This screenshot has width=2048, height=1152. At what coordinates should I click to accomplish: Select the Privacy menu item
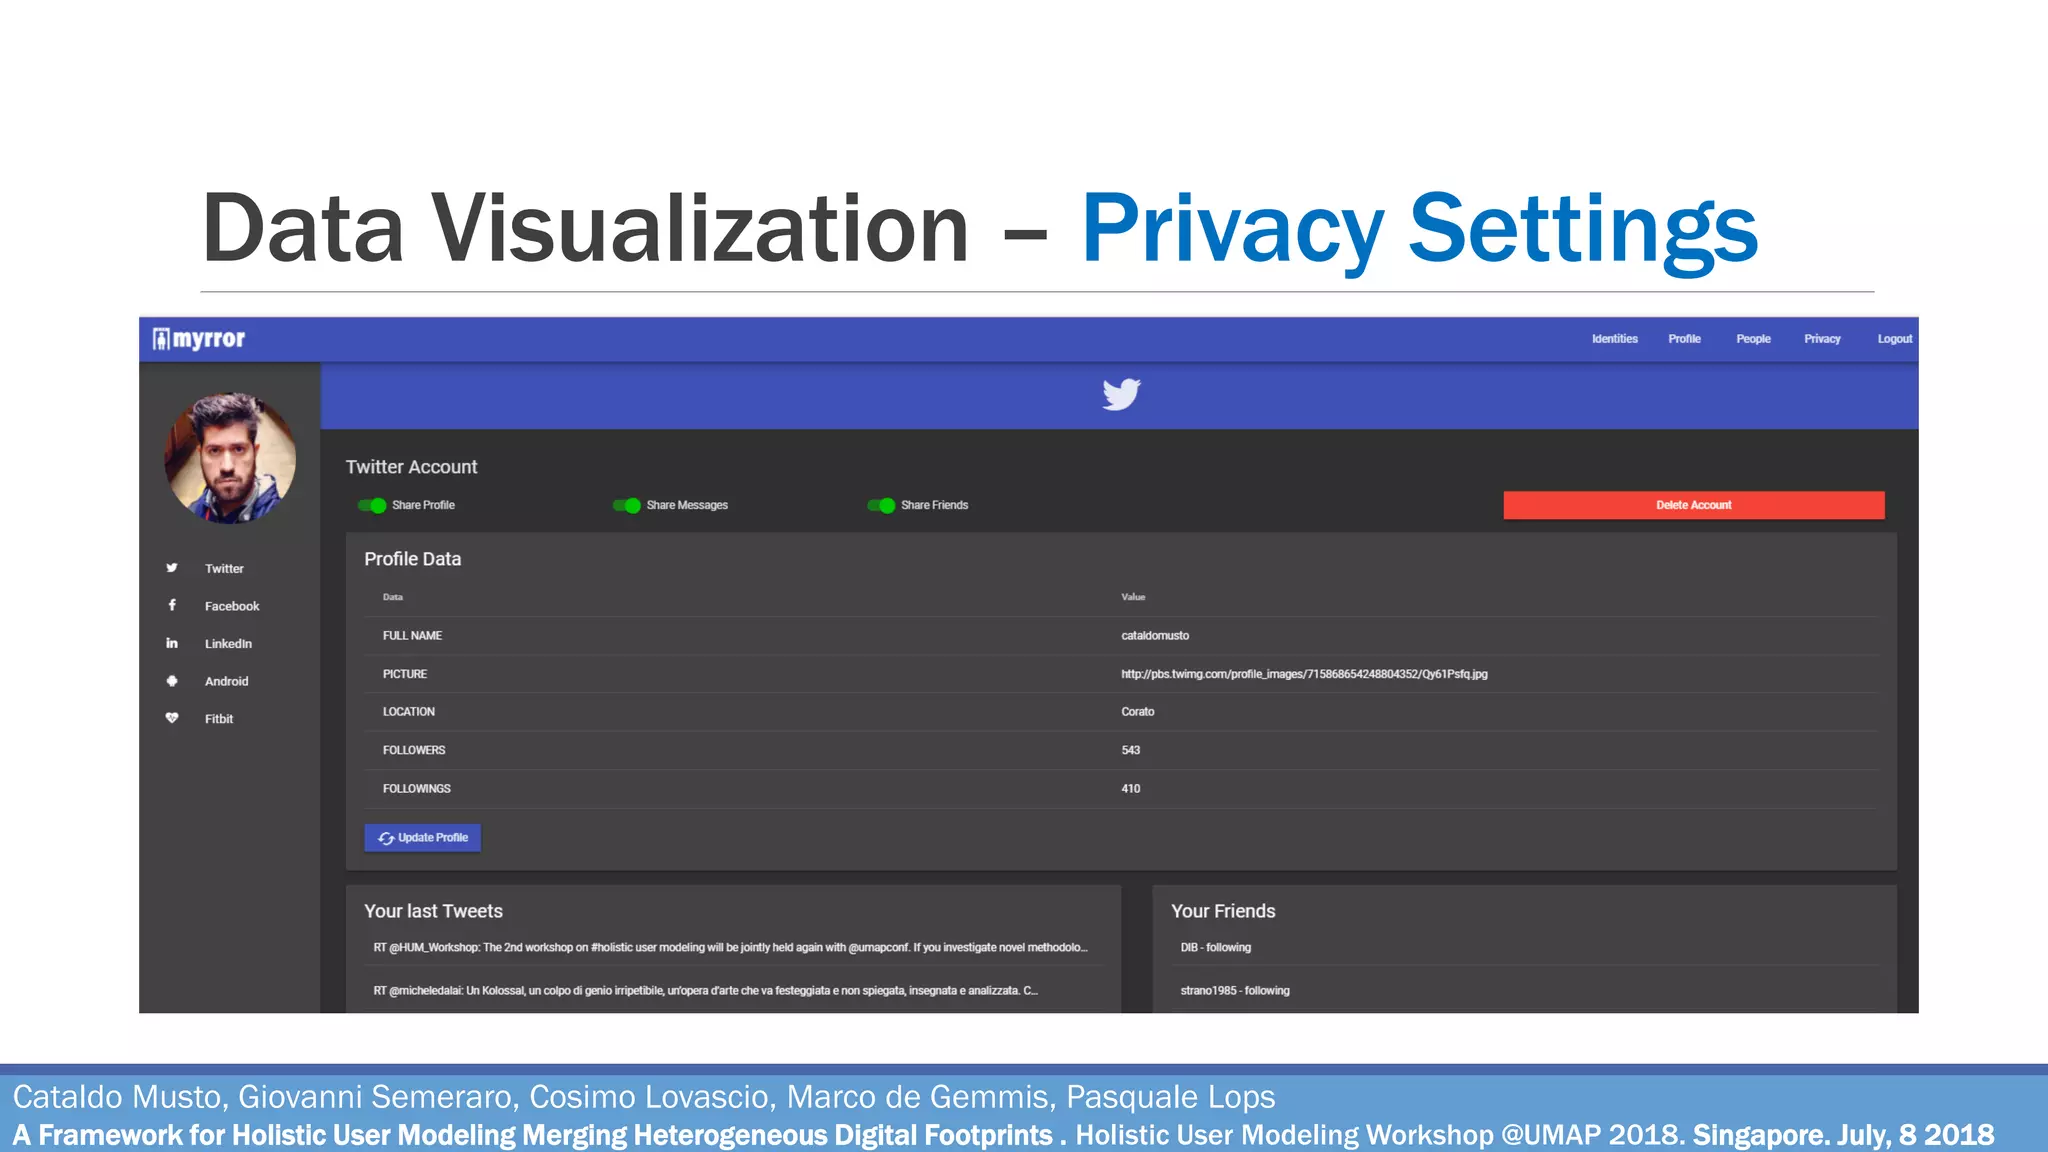click(x=1822, y=339)
